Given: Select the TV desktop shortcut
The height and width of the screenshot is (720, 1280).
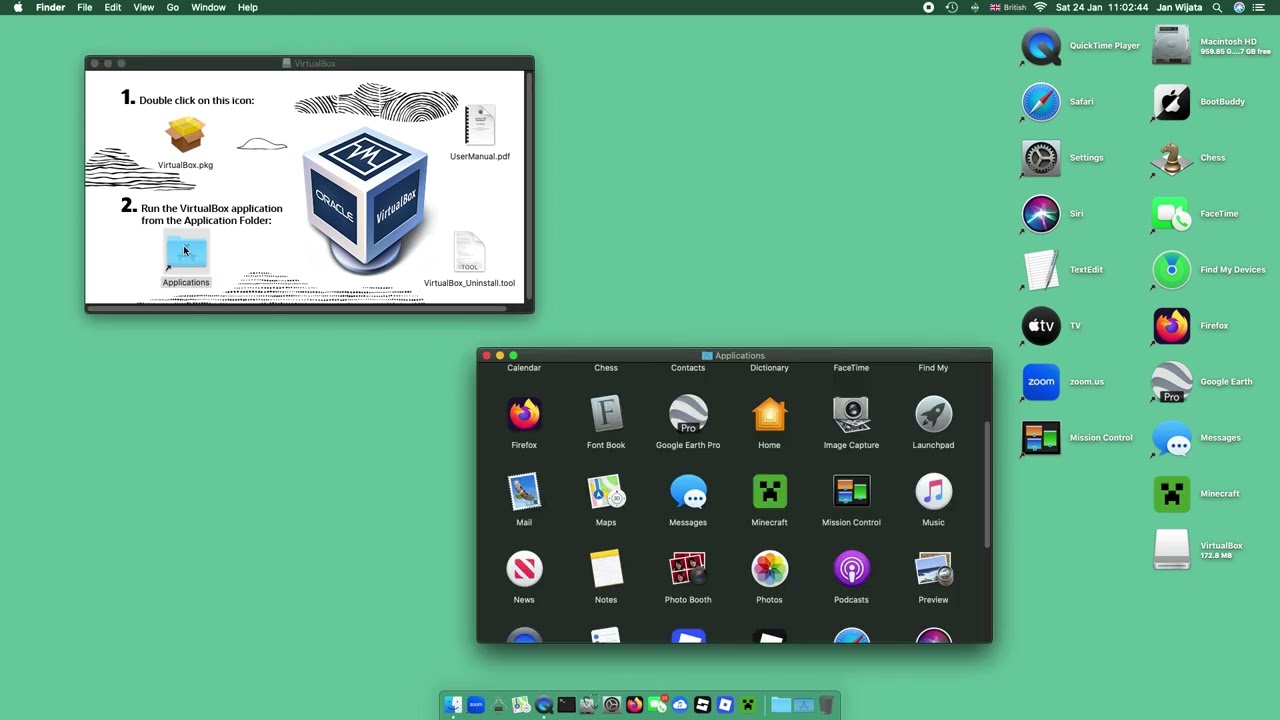Looking at the screenshot, I should [1041, 326].
